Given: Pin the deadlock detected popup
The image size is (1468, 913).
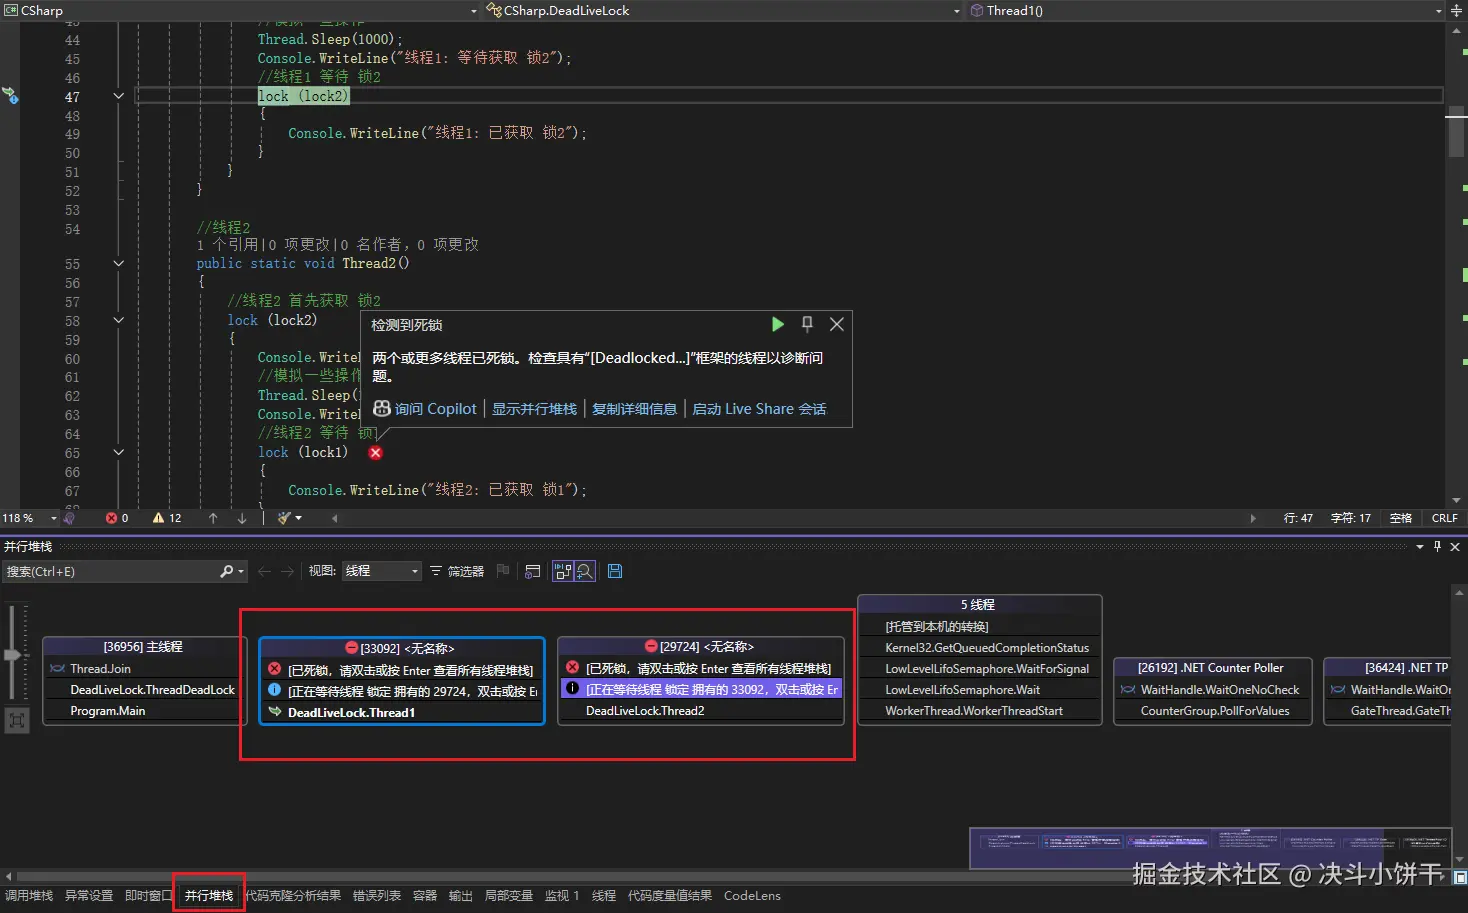Looking at the screenshot, I should (x=807, y=324).
